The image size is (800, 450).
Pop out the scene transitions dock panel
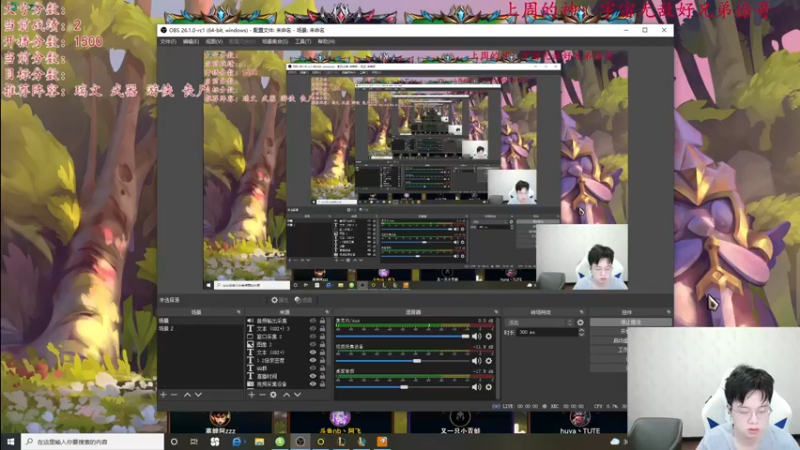click(581, 312)
